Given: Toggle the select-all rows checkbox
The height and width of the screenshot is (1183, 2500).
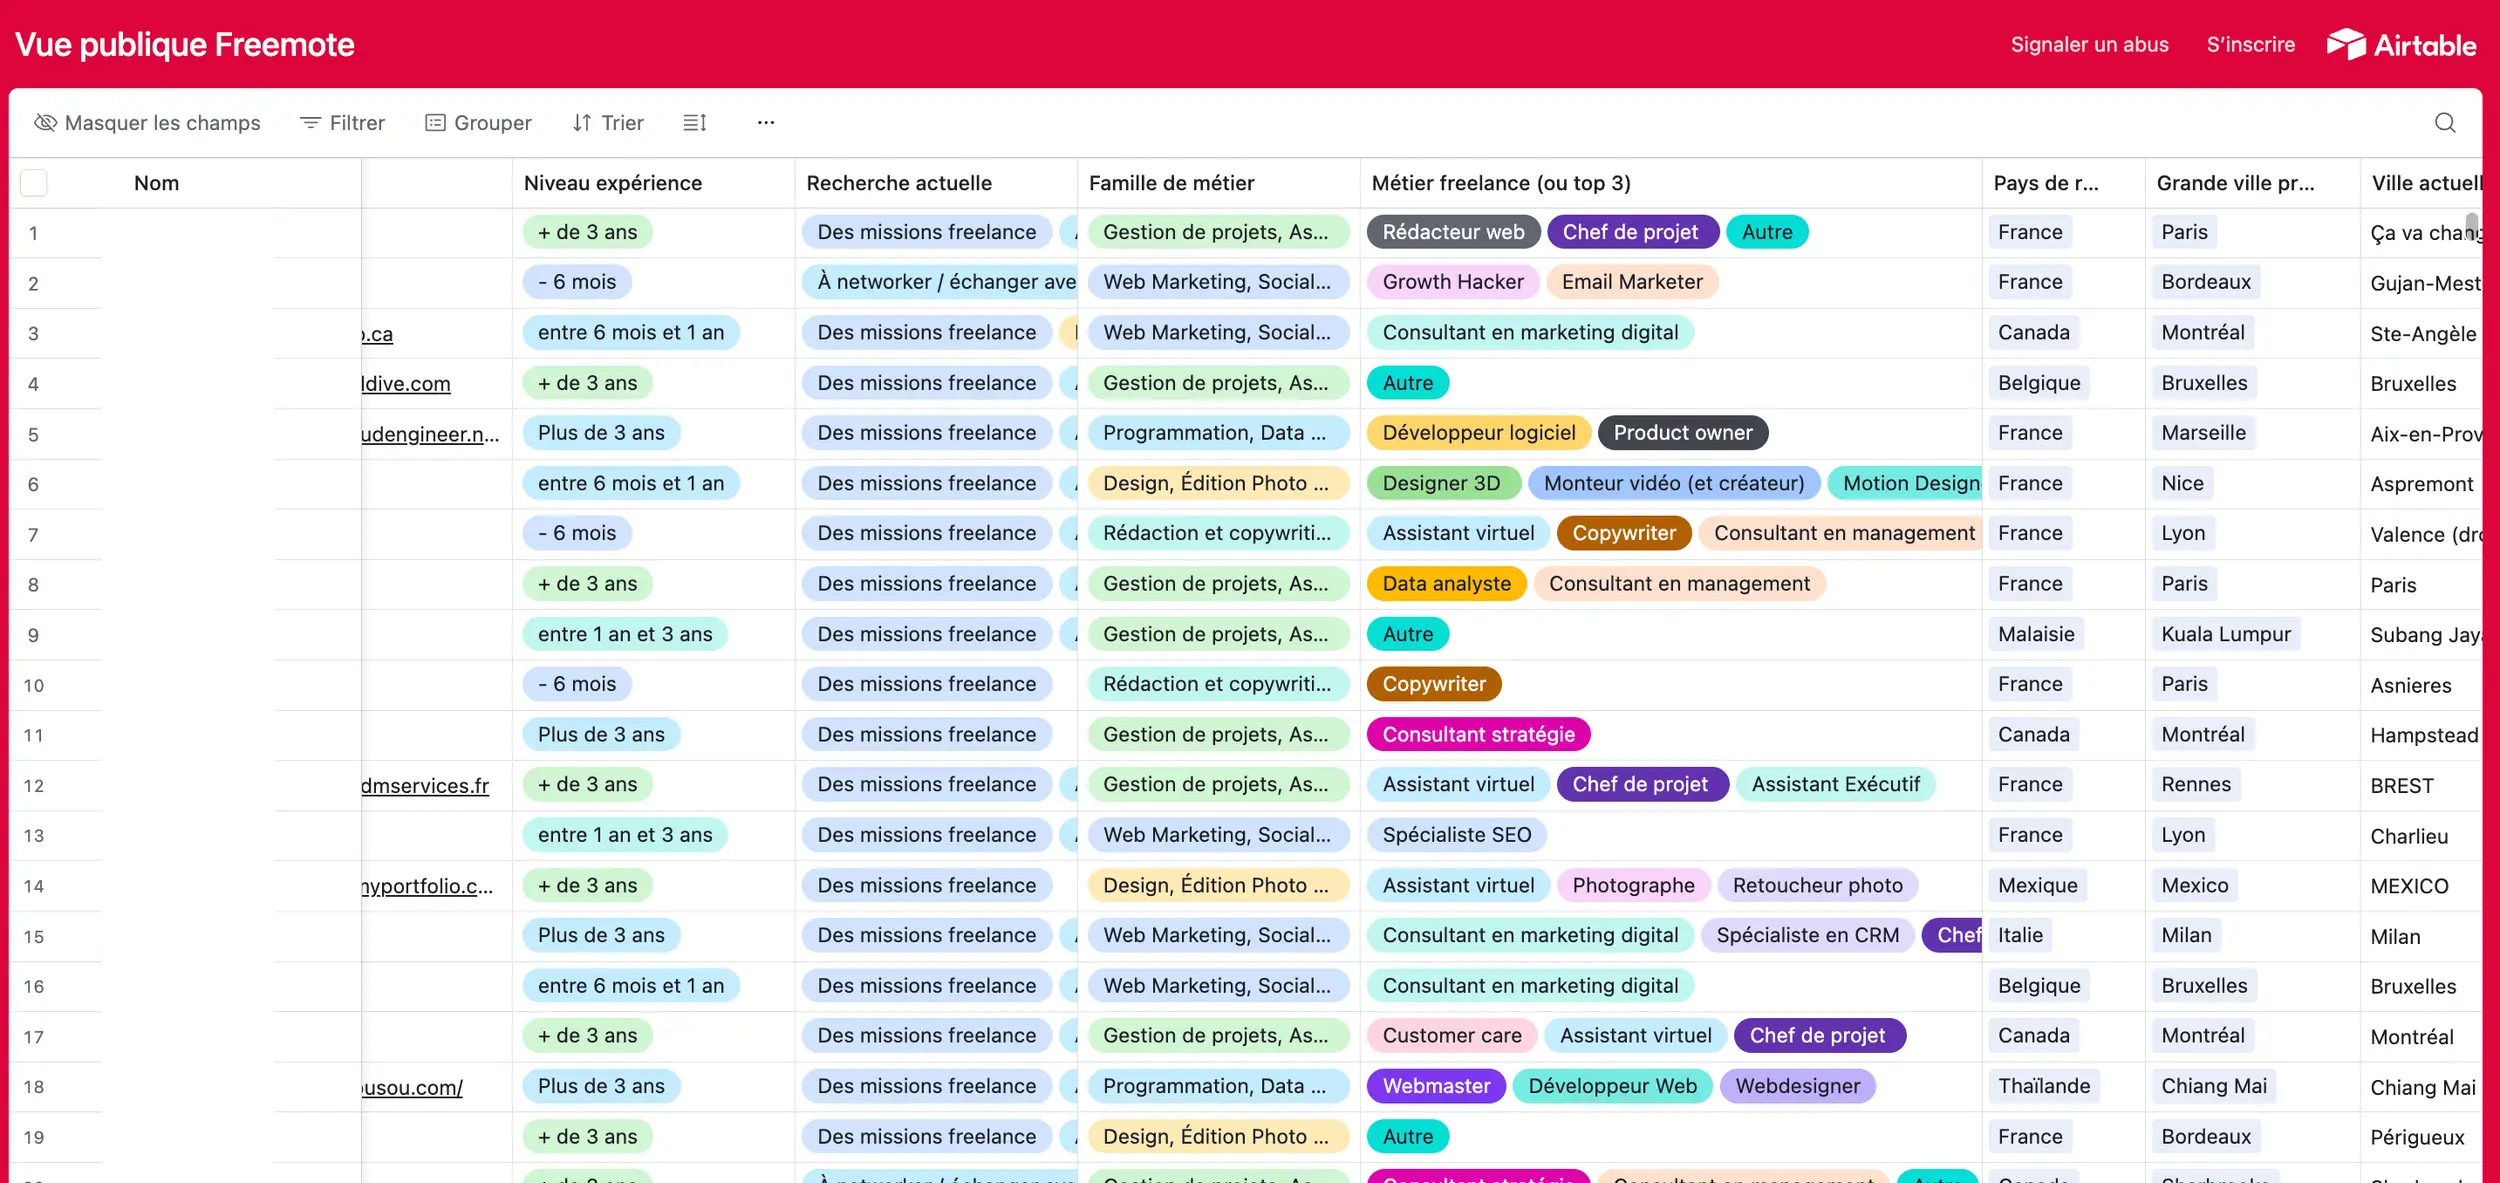Looking at the screenshot, I should 34,183.
